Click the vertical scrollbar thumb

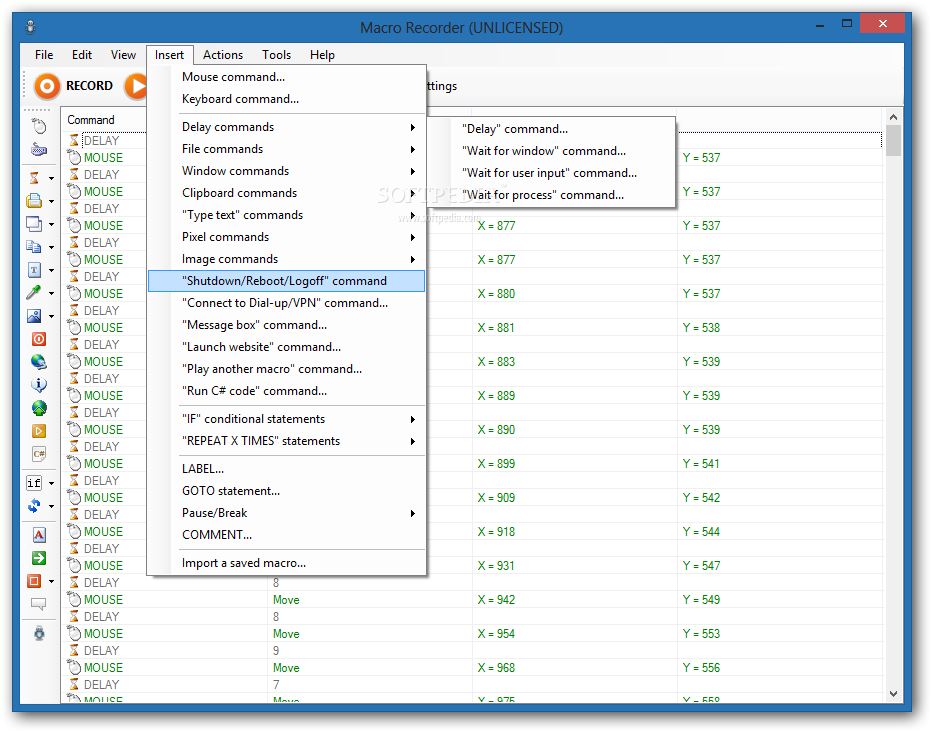pyautogui.click(x=893, y=141)
